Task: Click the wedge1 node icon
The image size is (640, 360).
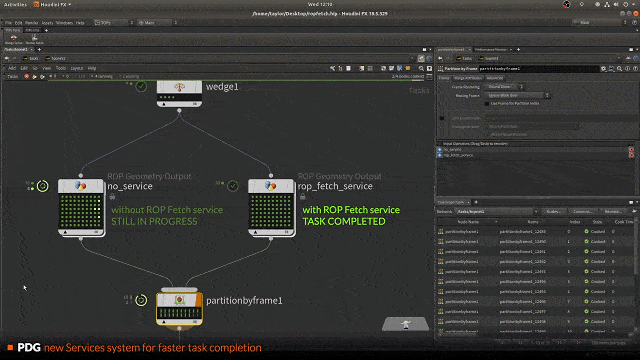Action: pyautogui.click(x=179, y=87)
